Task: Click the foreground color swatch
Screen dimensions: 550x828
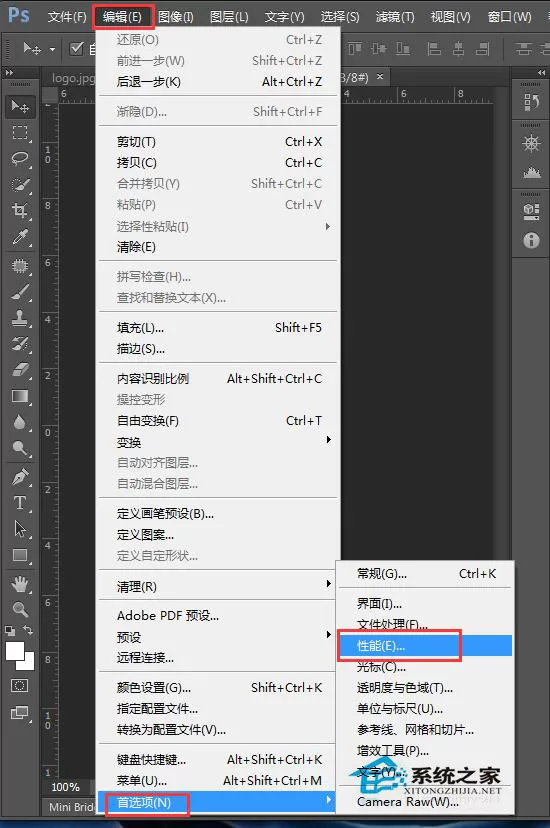Action: tap(14, 651)
